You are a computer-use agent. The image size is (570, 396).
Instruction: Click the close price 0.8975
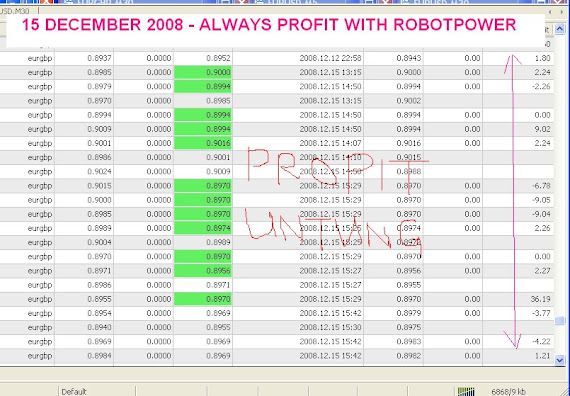coord(409,327)
